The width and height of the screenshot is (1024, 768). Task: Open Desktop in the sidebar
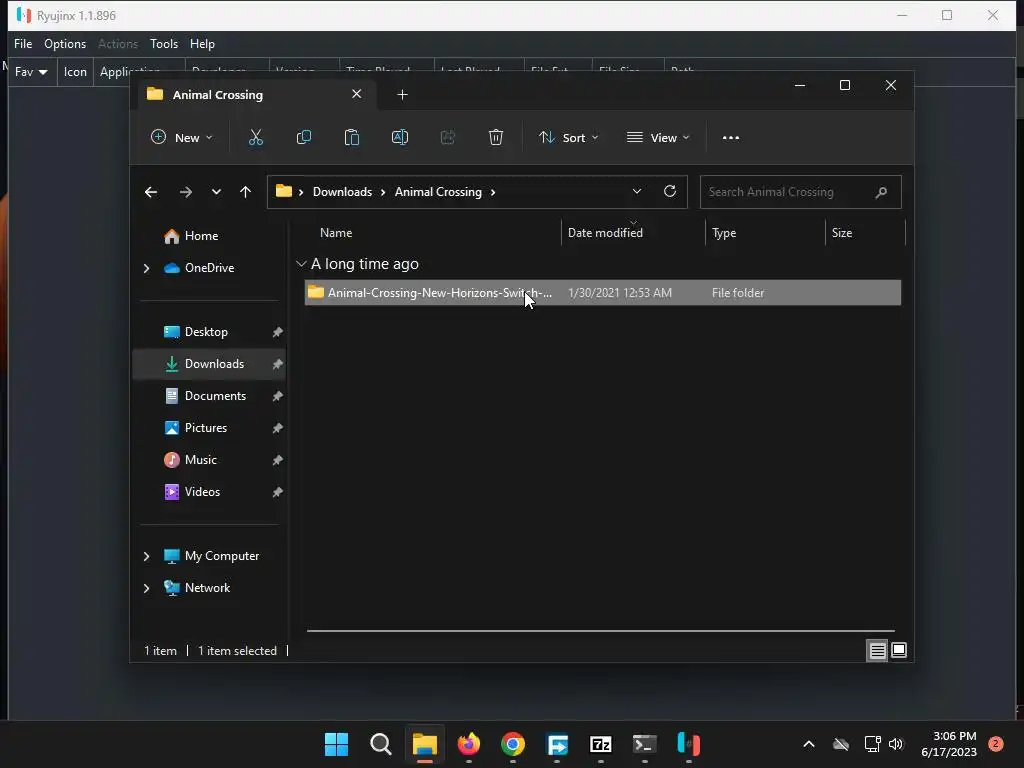pos(206,332)
